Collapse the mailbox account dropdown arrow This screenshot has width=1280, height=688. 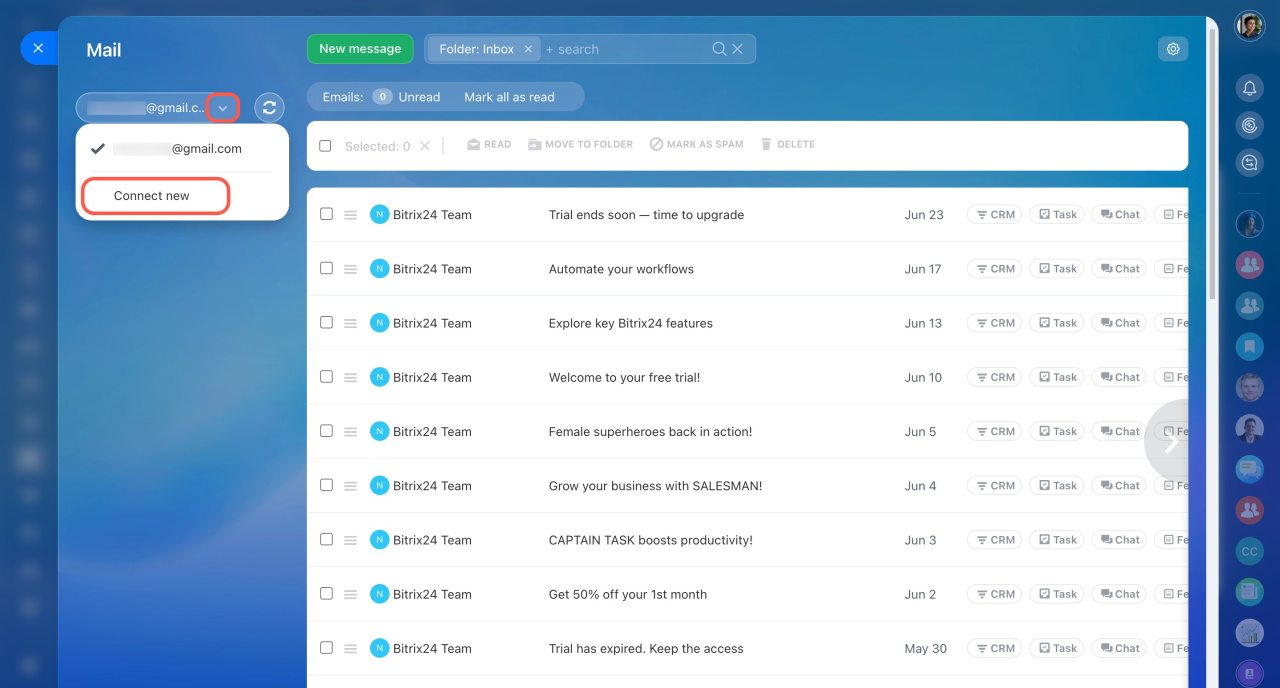(223, 108)
